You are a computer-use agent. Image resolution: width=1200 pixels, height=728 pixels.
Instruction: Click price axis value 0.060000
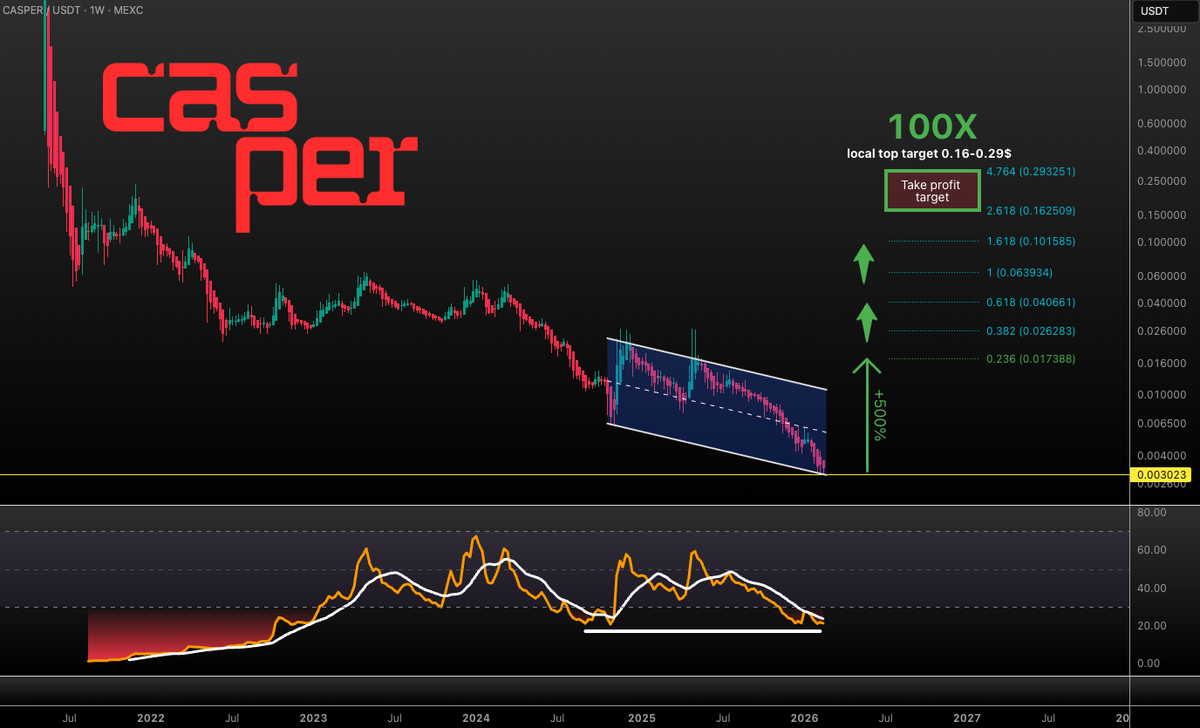[x=1163, y=276]
